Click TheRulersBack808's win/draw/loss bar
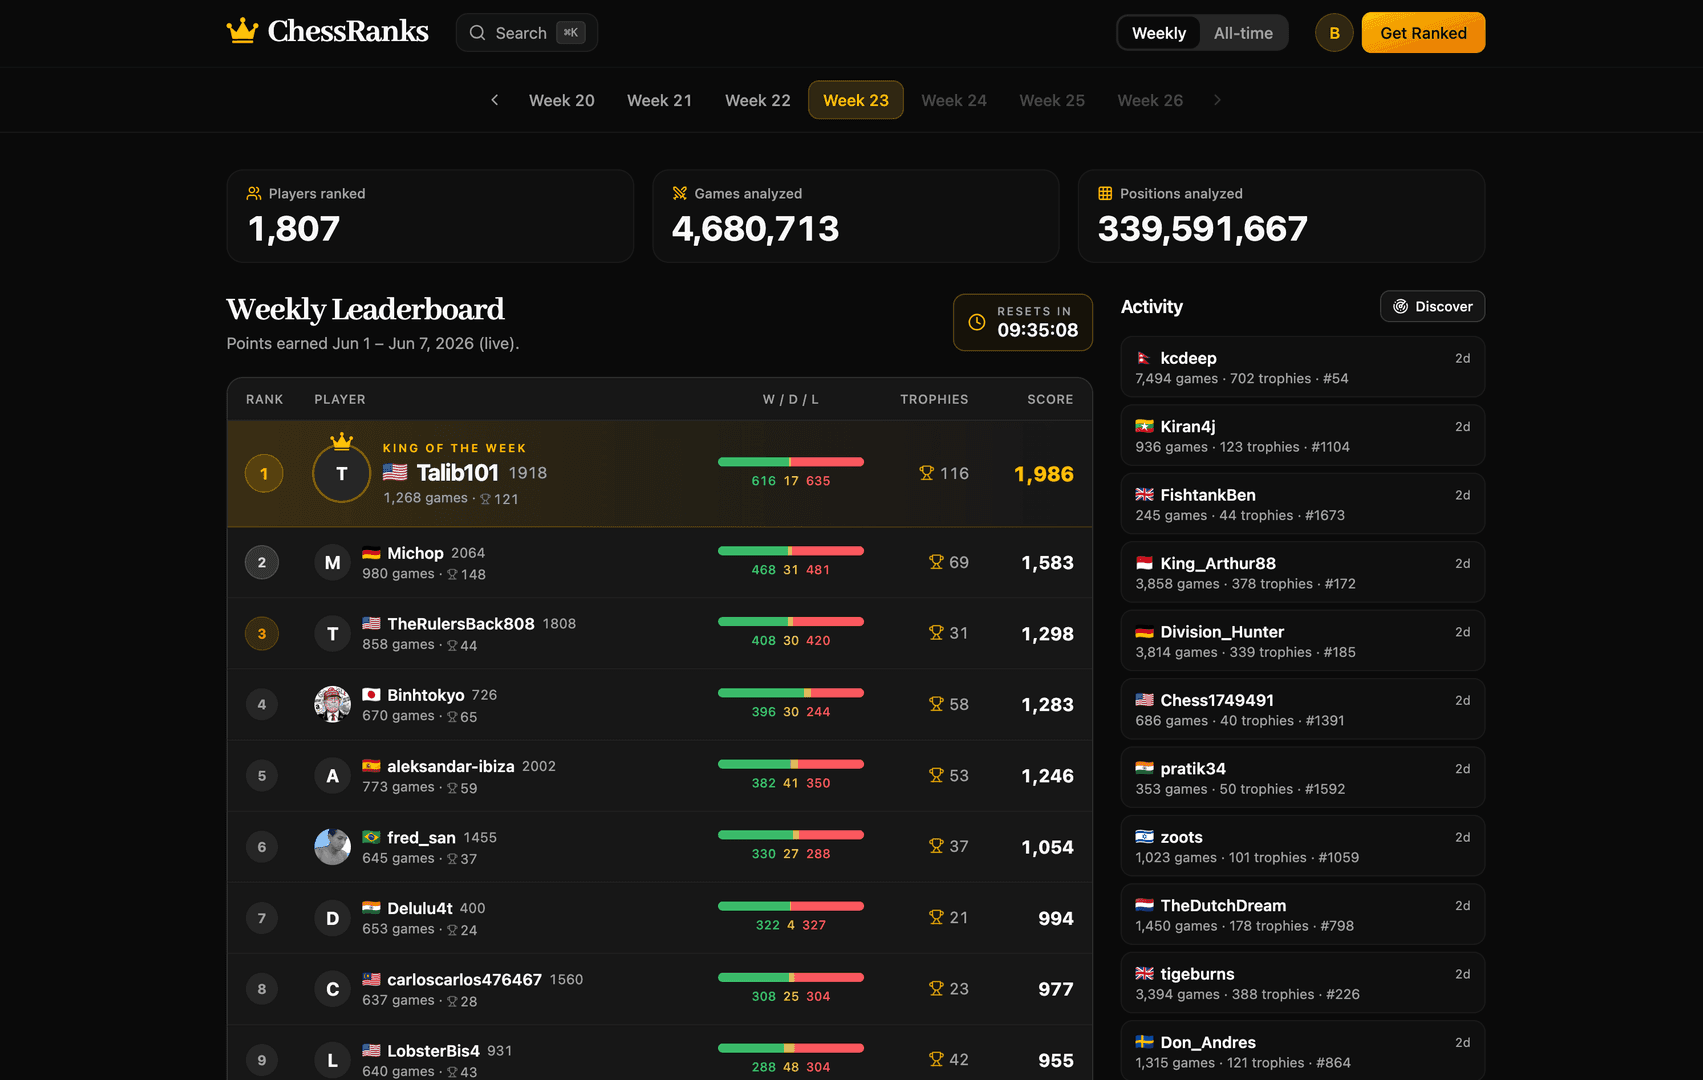This screenshot has height=1080, width=1703. (791, 622)
